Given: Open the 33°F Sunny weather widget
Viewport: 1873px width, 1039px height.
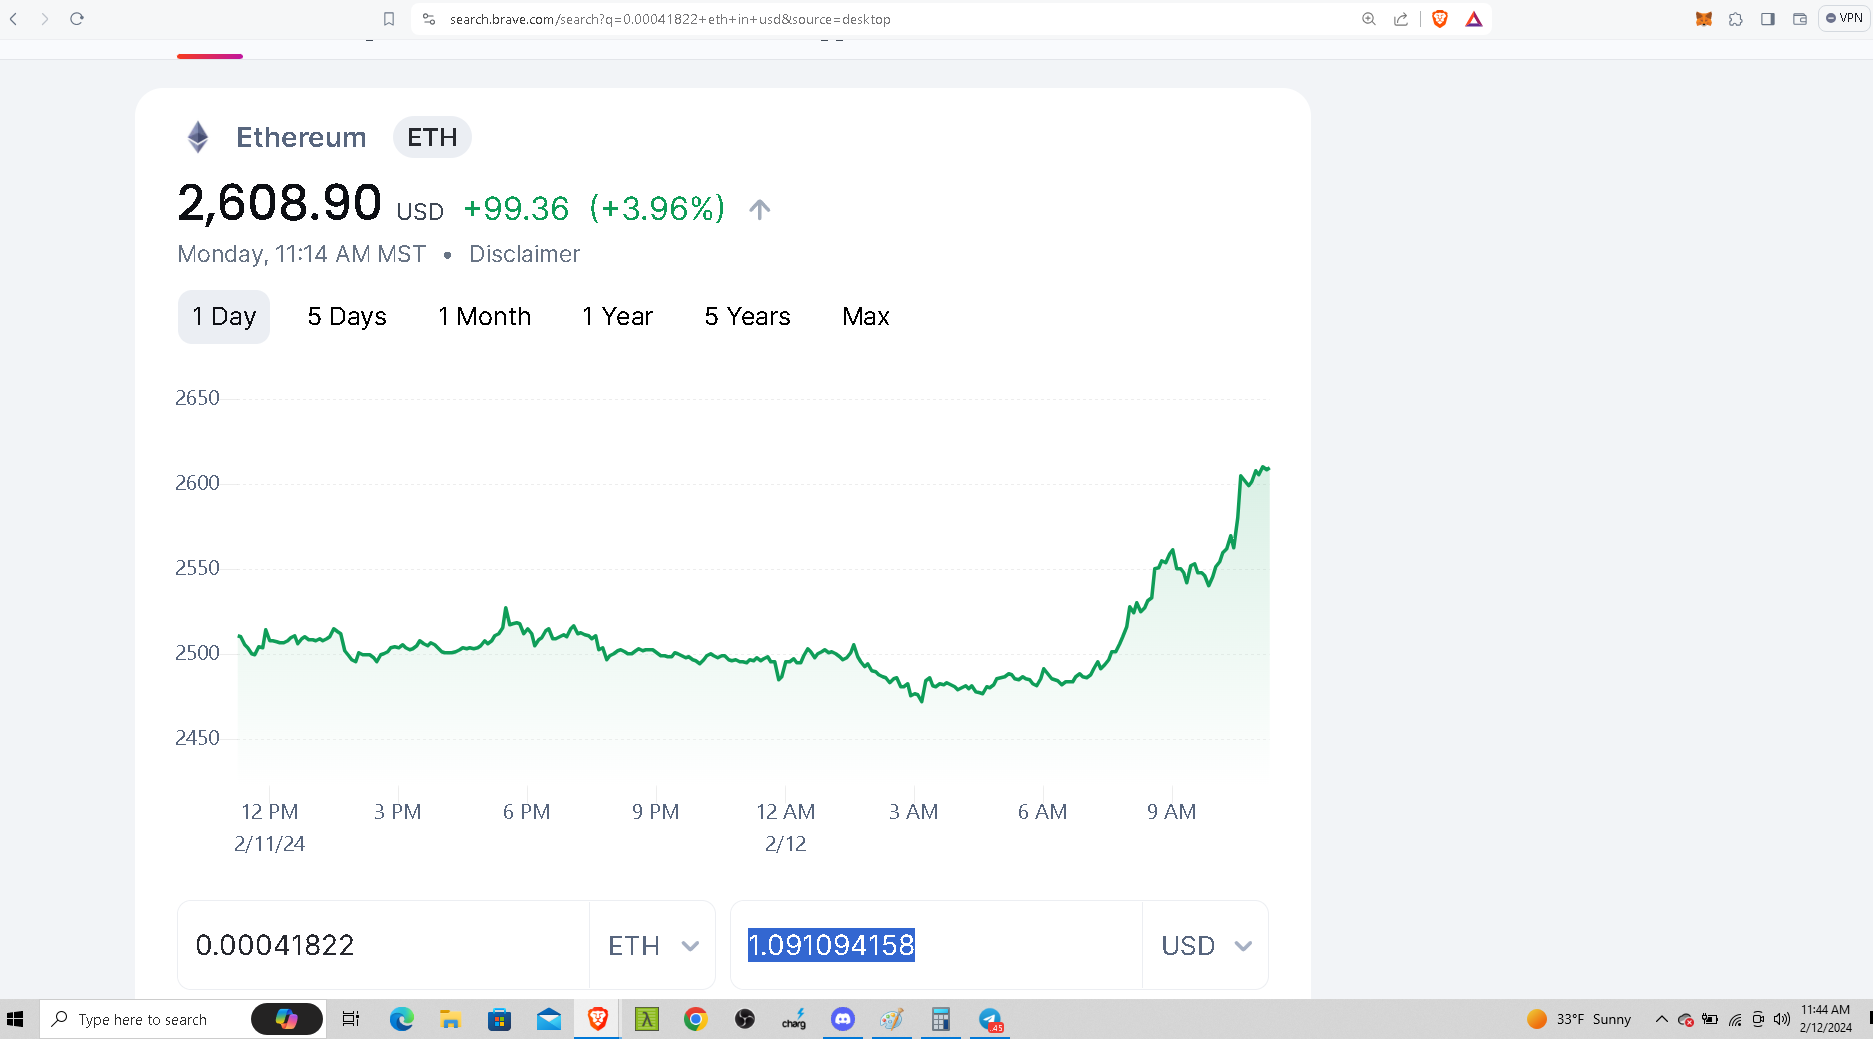Looking at the screenshot, I should [1580, 1019].
